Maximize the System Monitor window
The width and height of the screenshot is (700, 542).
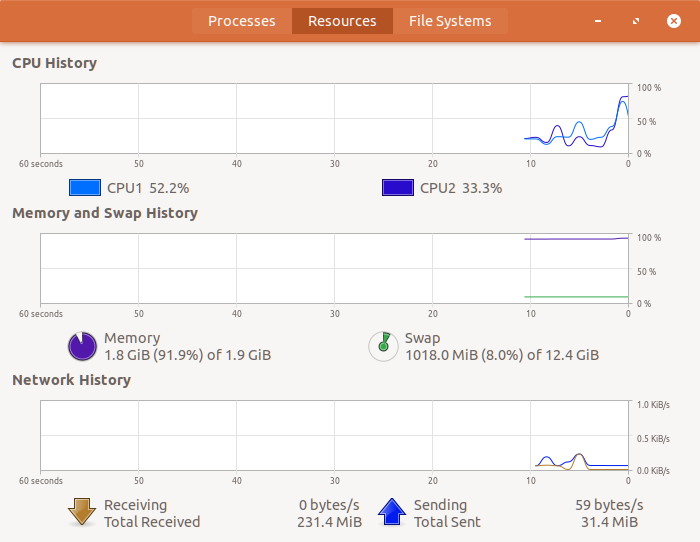point(636,21)
